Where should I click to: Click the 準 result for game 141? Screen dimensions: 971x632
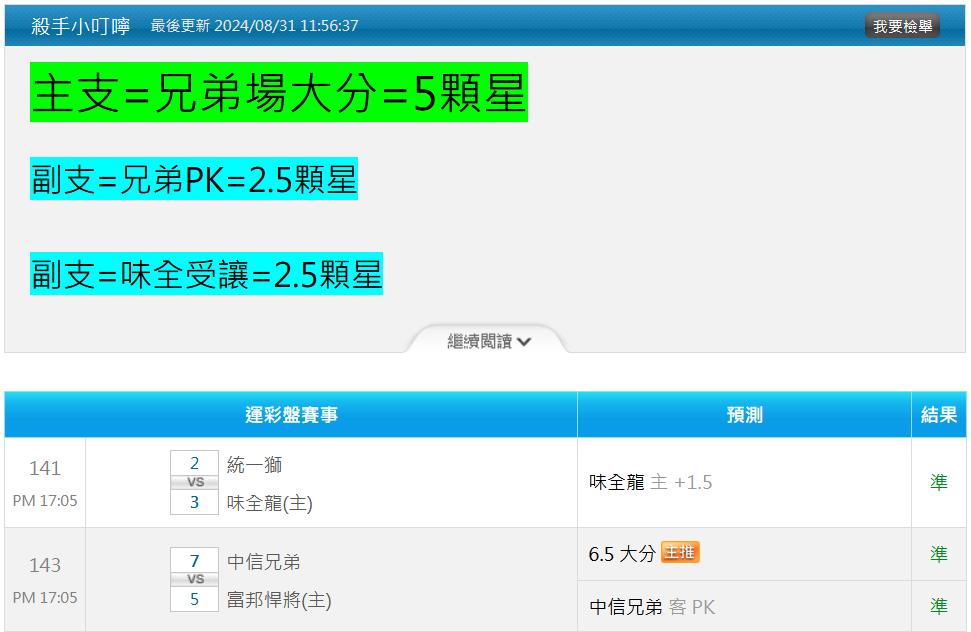point(939,482)
